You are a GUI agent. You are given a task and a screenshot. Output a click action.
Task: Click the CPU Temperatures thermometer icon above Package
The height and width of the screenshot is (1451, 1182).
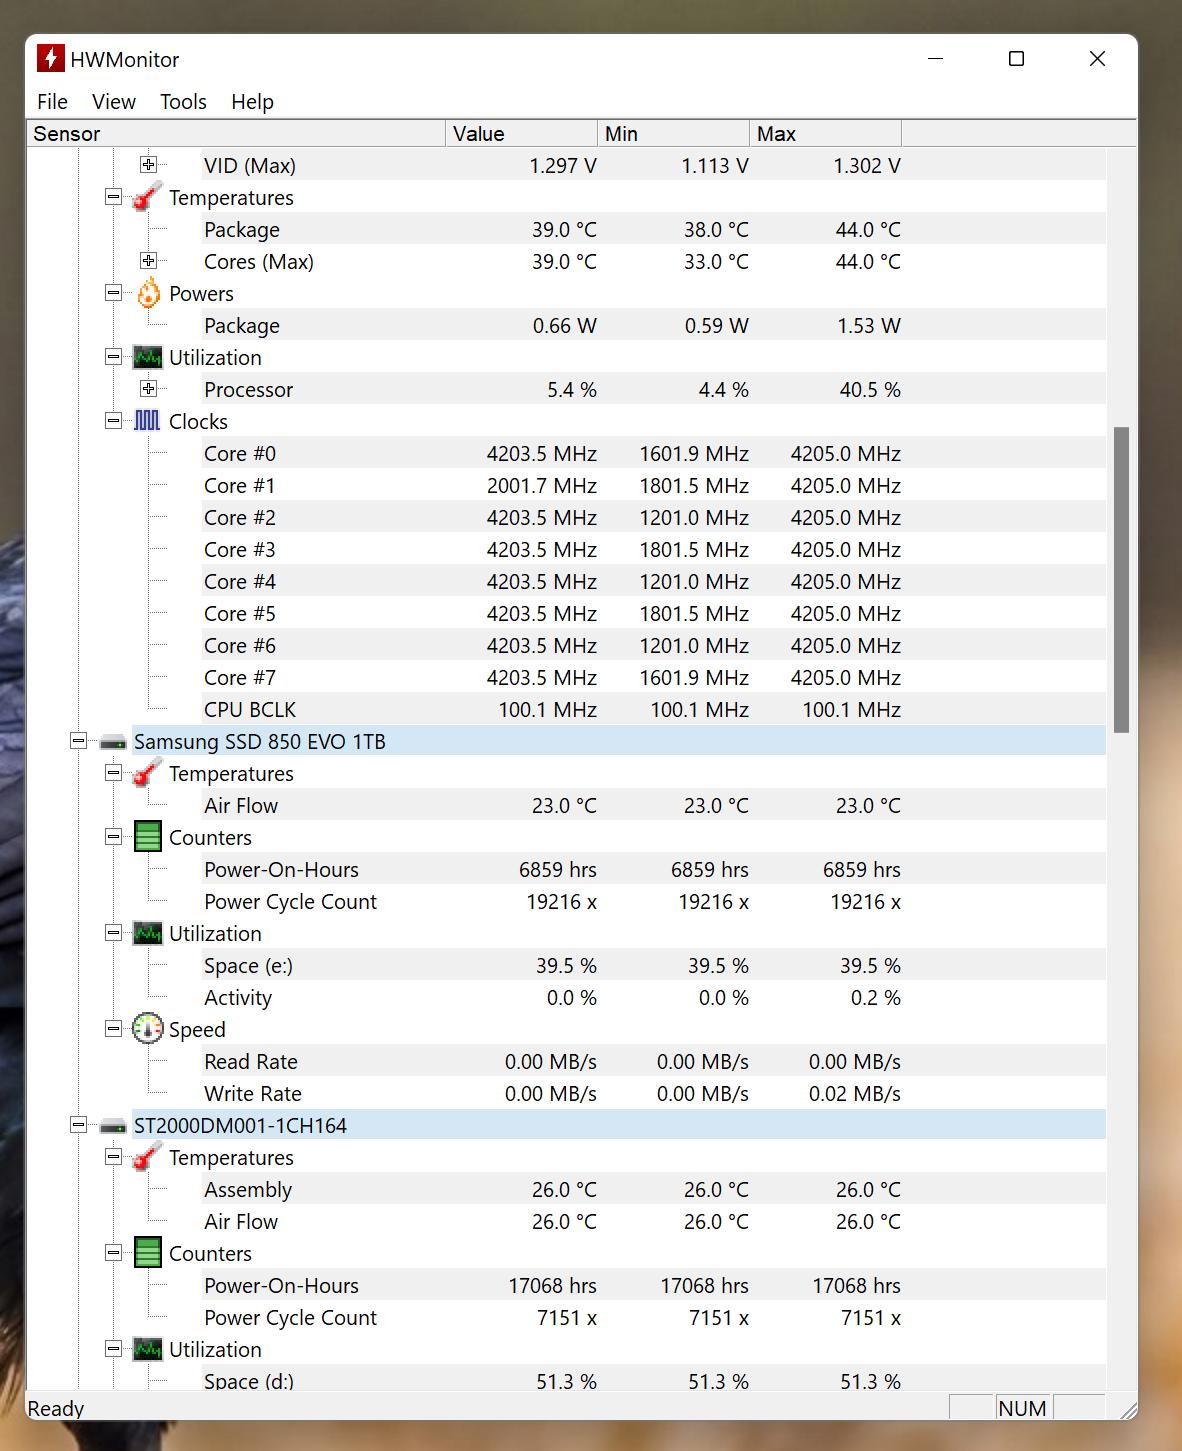[x=147, y=197]
